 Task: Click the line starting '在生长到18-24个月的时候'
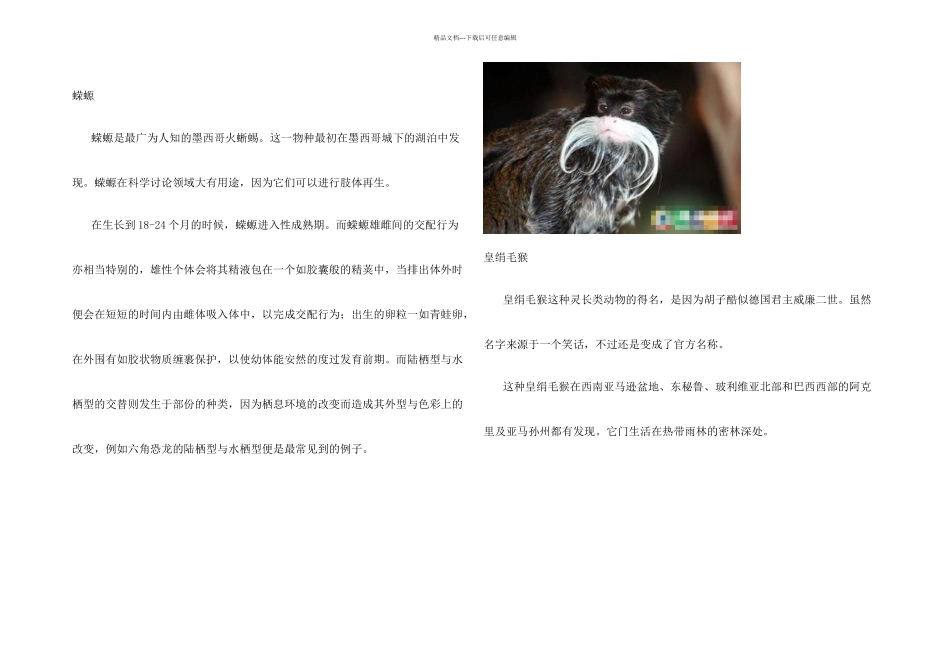coord(274,225)
